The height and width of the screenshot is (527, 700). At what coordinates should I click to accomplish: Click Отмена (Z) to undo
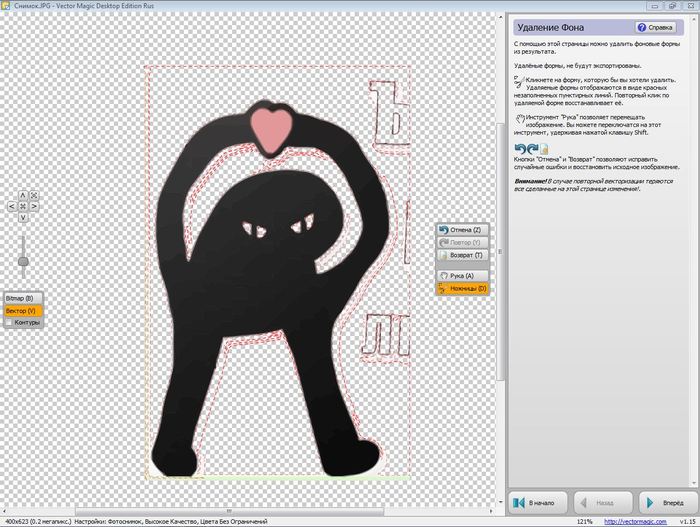(462, 229)
